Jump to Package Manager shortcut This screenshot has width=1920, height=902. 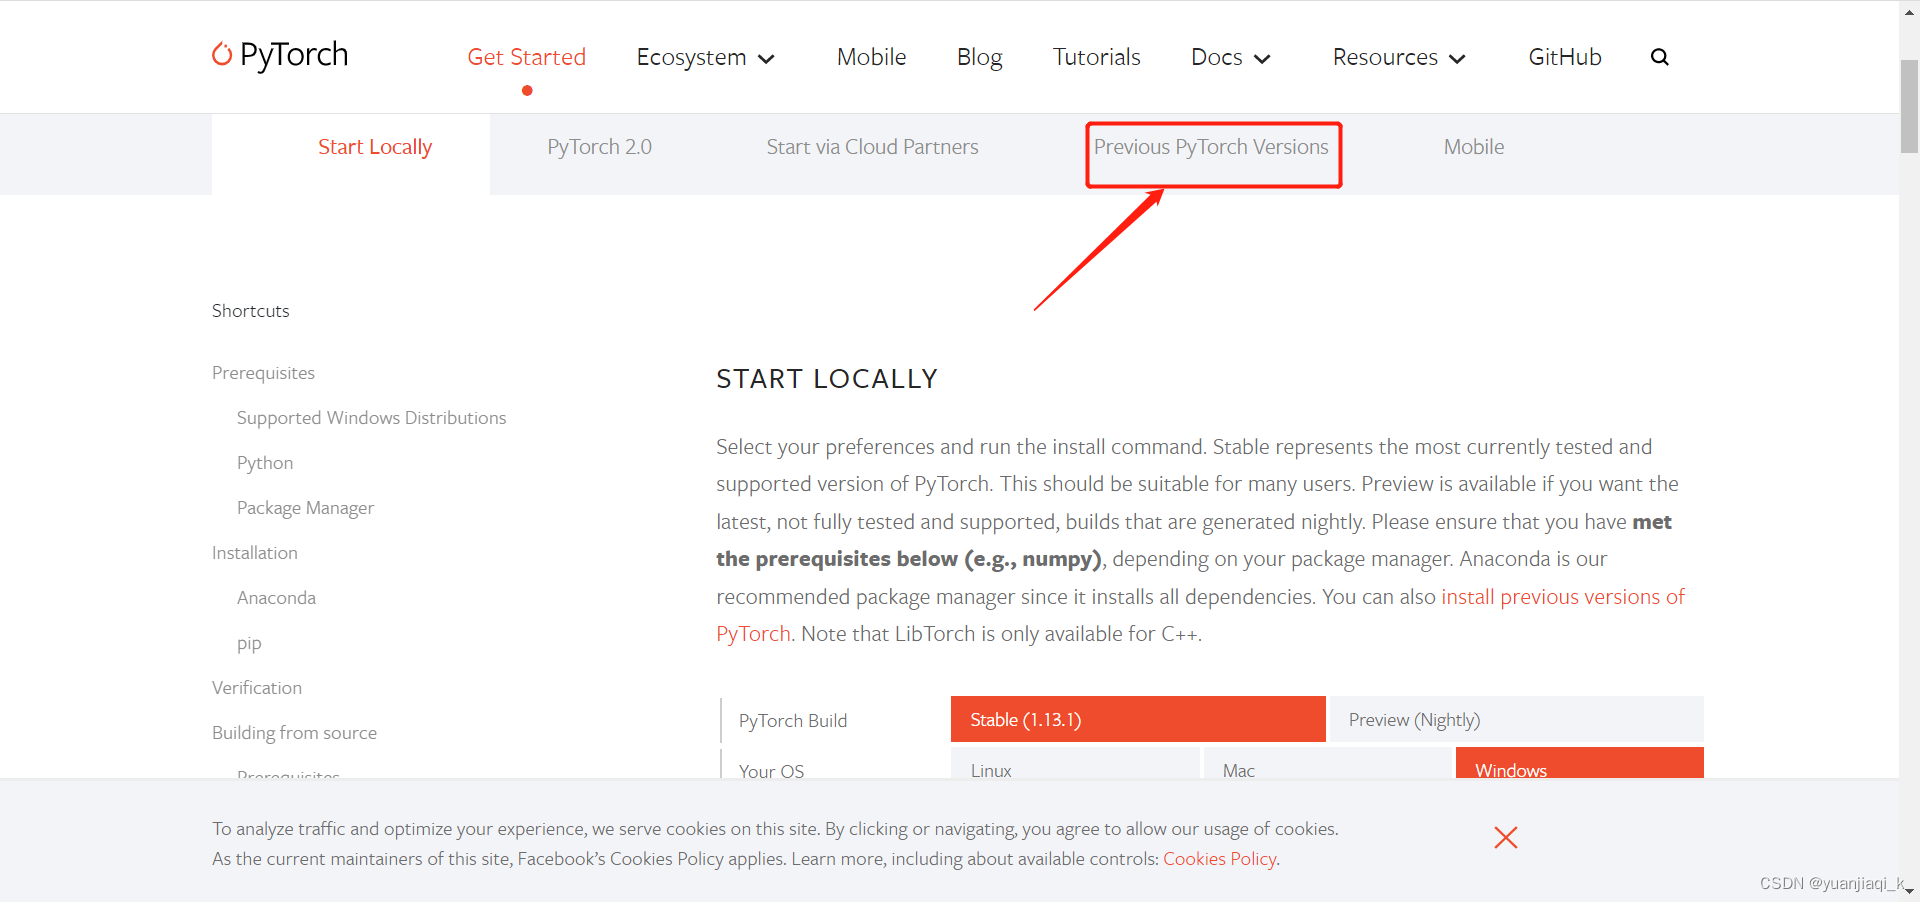pos(305,508)
